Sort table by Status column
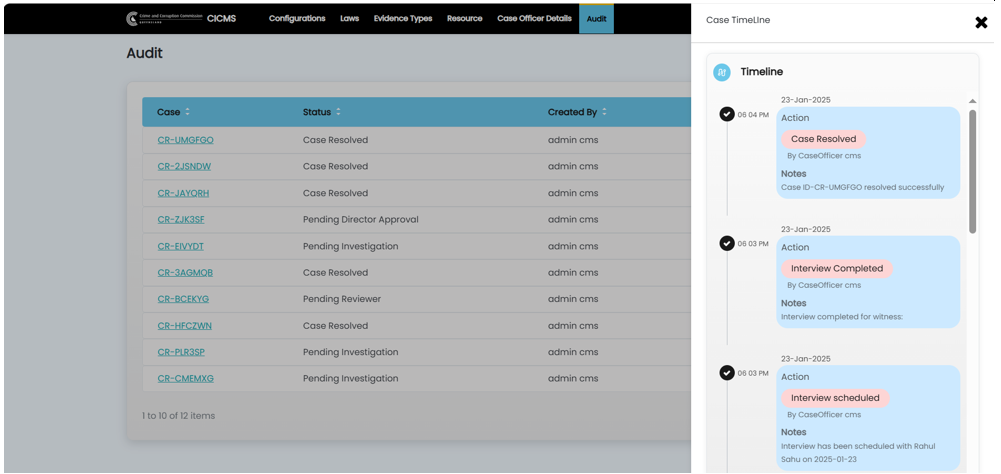 338,112
